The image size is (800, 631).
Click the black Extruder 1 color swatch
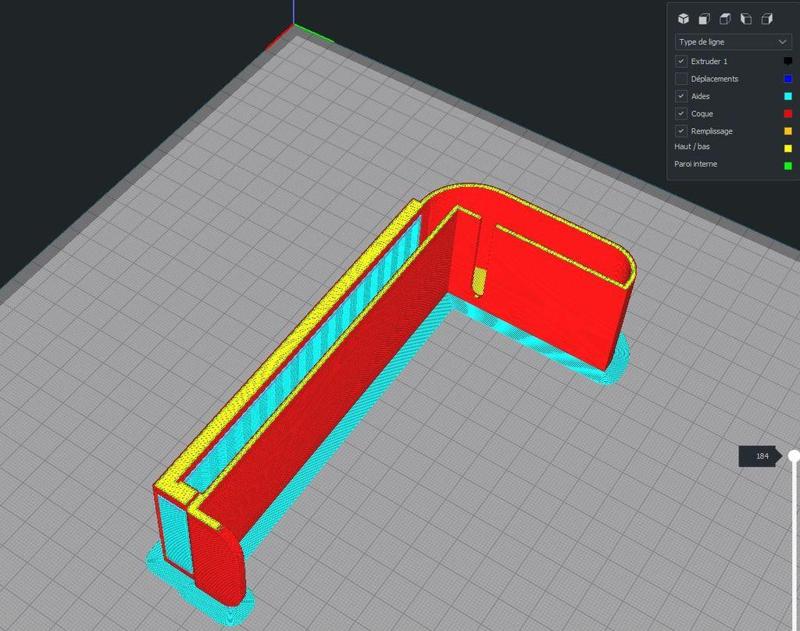[788, 61]
